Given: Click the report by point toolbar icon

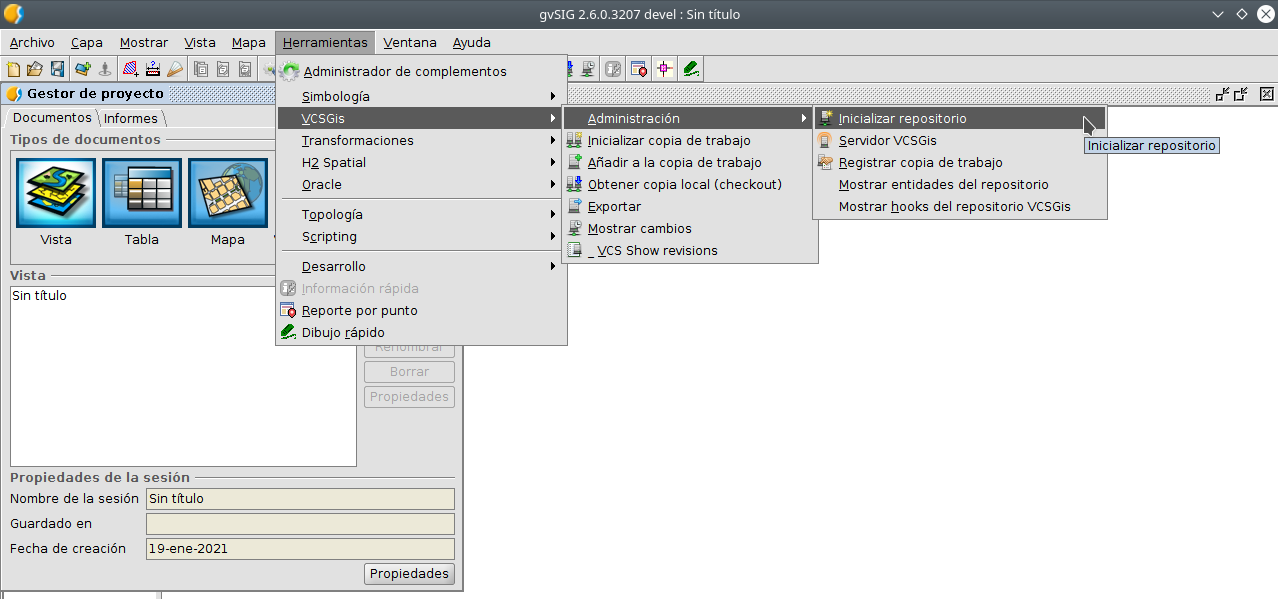Looking at the screenshot, I should pos(638,69).
